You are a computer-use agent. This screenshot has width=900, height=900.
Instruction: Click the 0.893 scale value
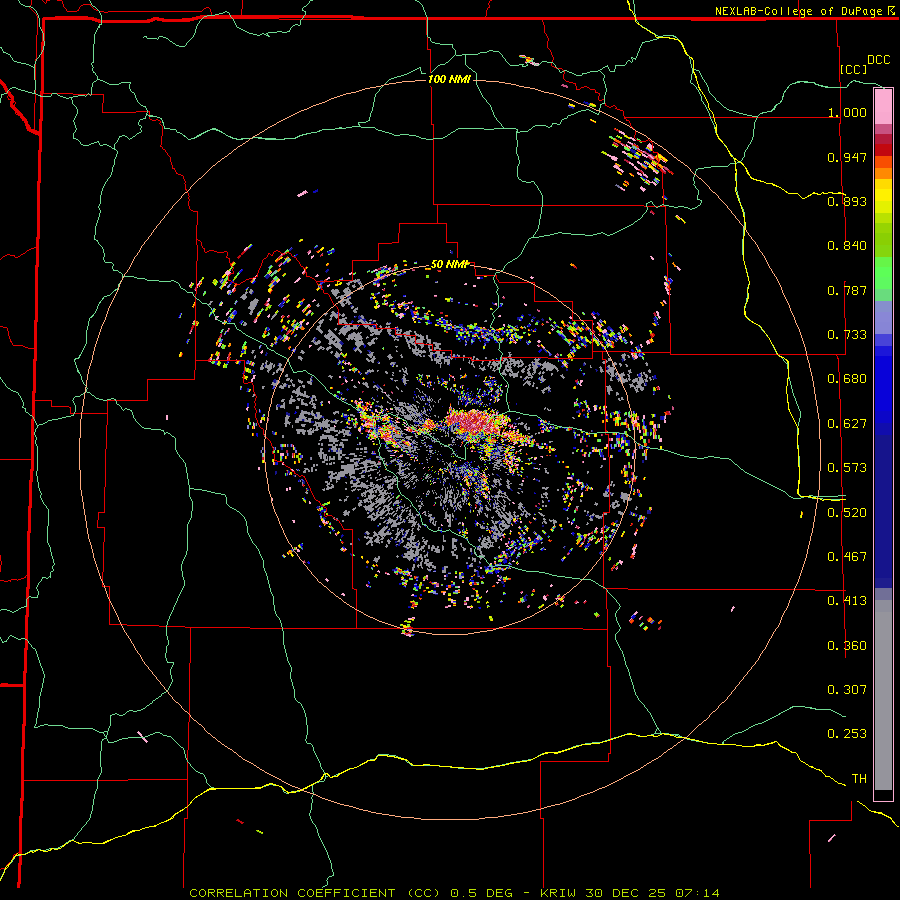point(847,201)
